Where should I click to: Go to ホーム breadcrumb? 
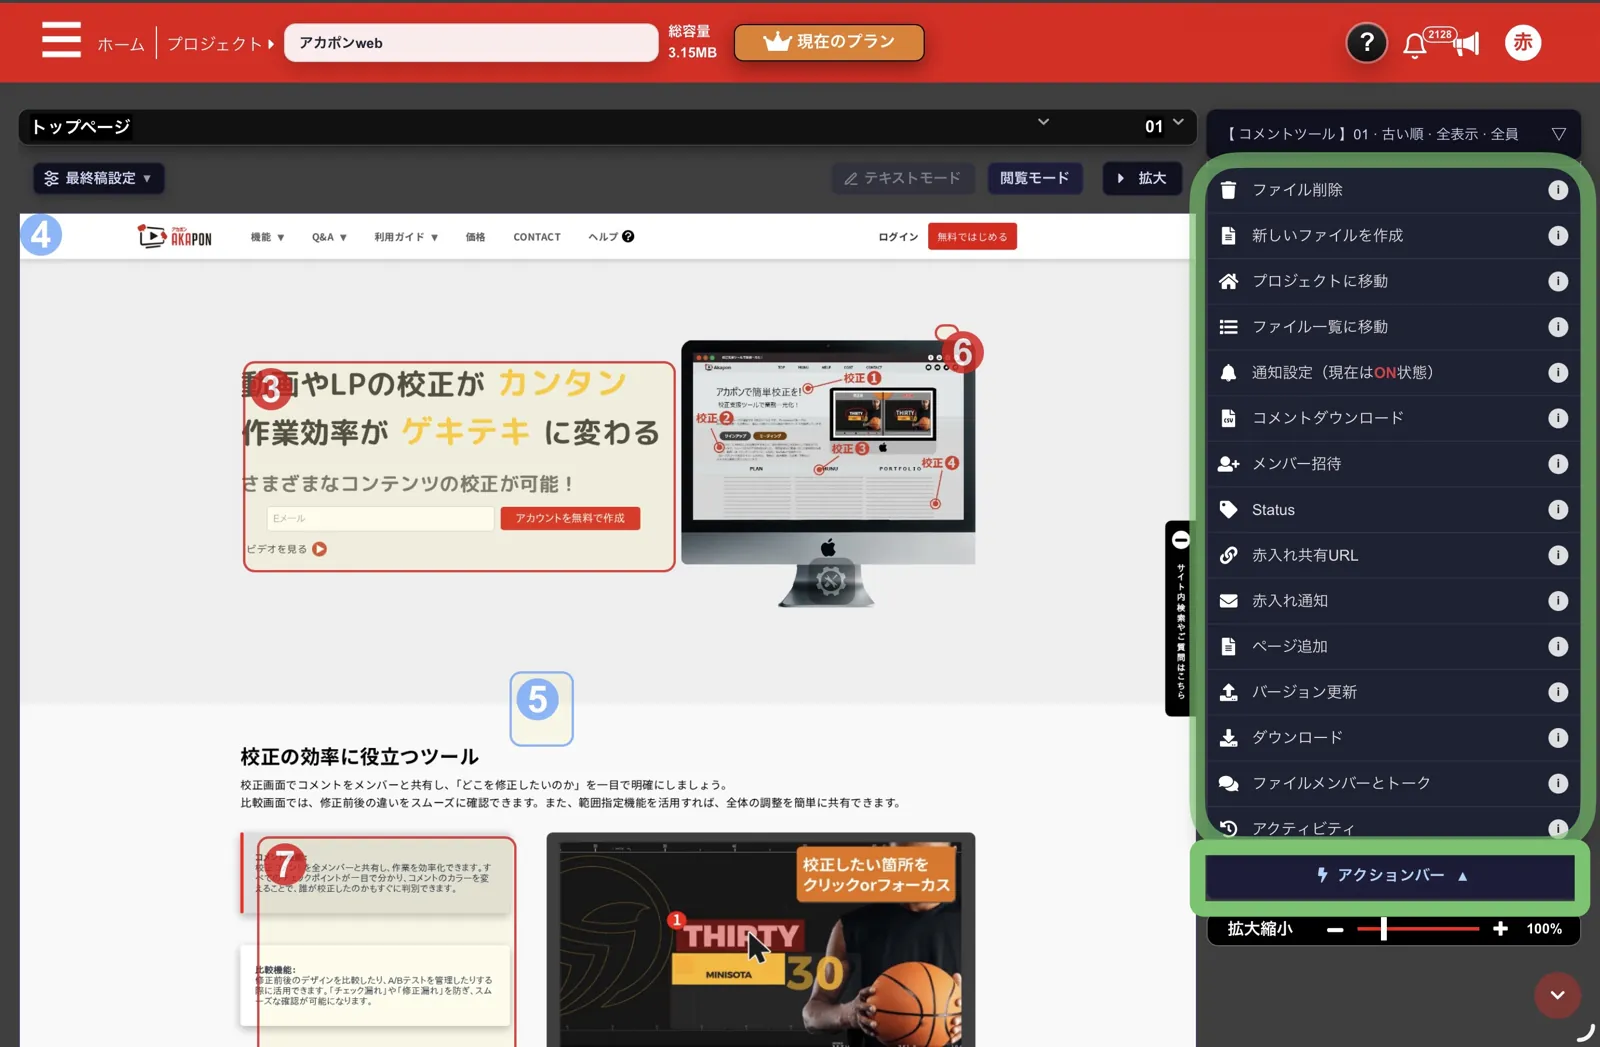(x=121, y=44)
